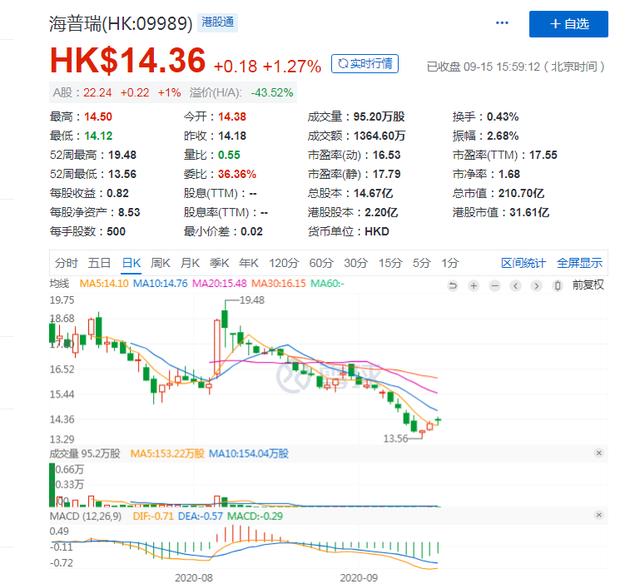This screenshot has height=584, width=640.
Task: Click the 成交额 value 1364.60万
Action: [380, 136]
